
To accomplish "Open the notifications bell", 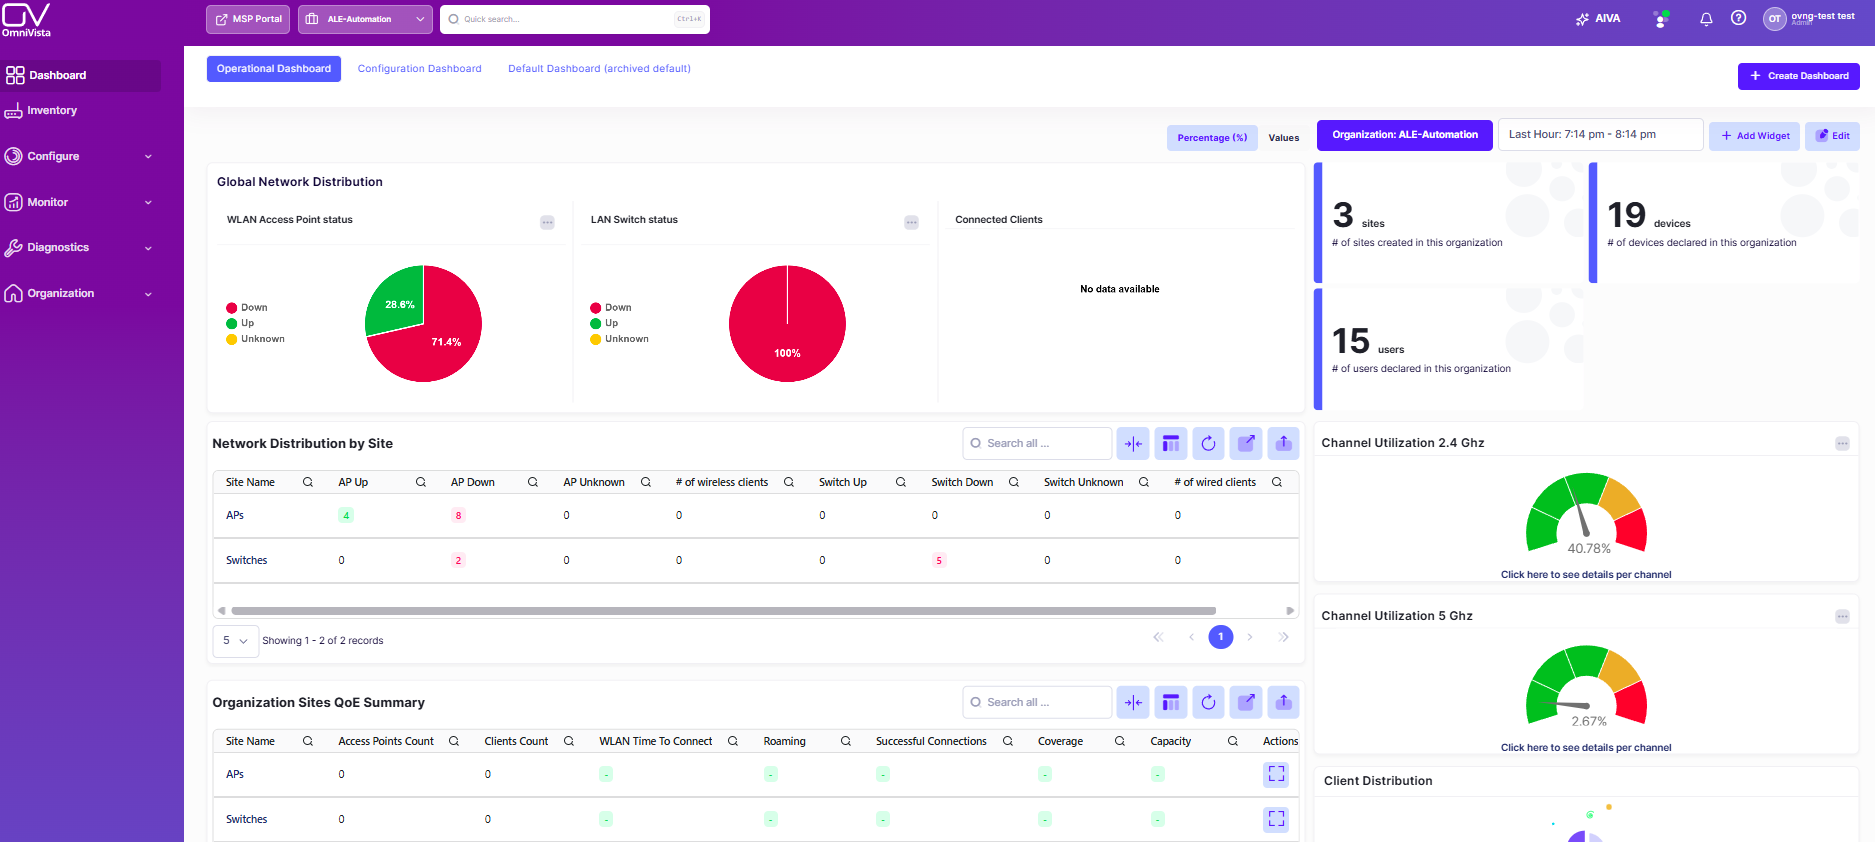I will coord(1706,19).
